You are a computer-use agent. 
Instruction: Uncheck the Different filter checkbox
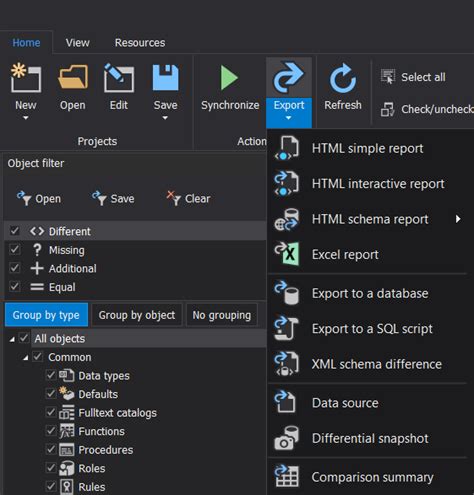[x=15, y=231]
